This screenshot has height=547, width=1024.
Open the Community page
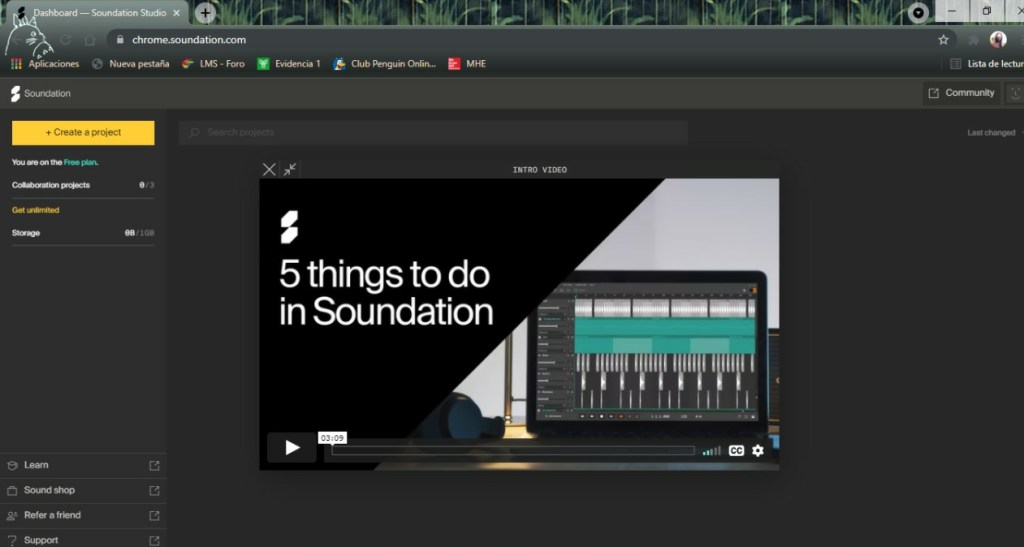961,93
